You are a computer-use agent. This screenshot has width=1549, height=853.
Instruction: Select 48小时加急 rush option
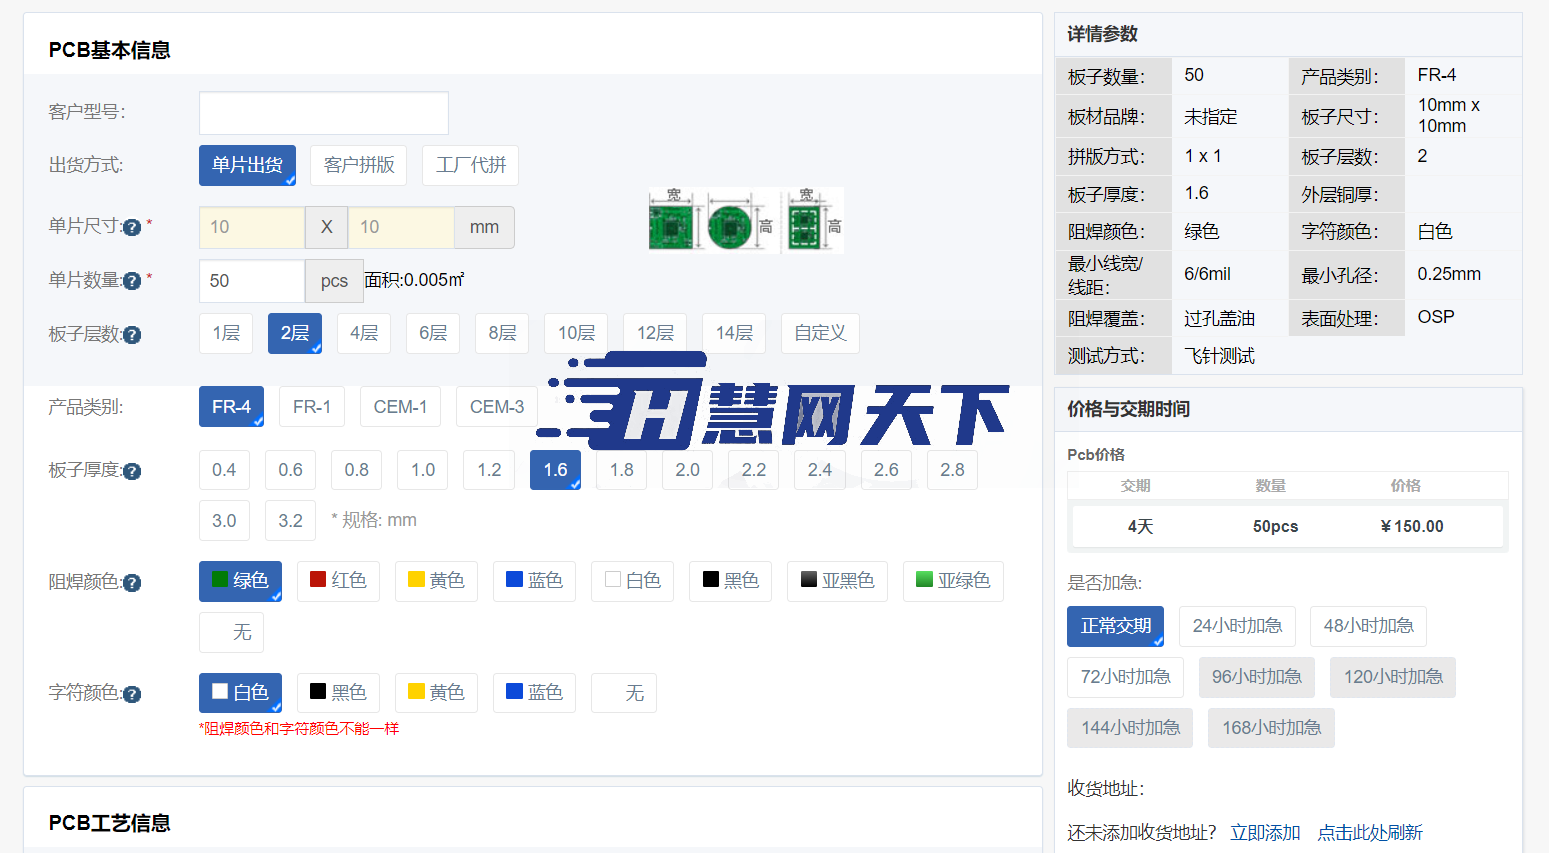point(1368,626)
